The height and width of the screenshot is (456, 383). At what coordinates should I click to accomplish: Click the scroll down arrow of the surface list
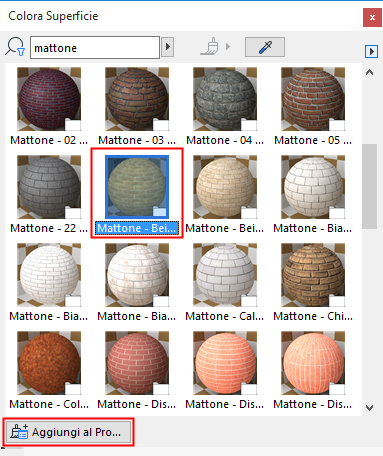[369, 408]
